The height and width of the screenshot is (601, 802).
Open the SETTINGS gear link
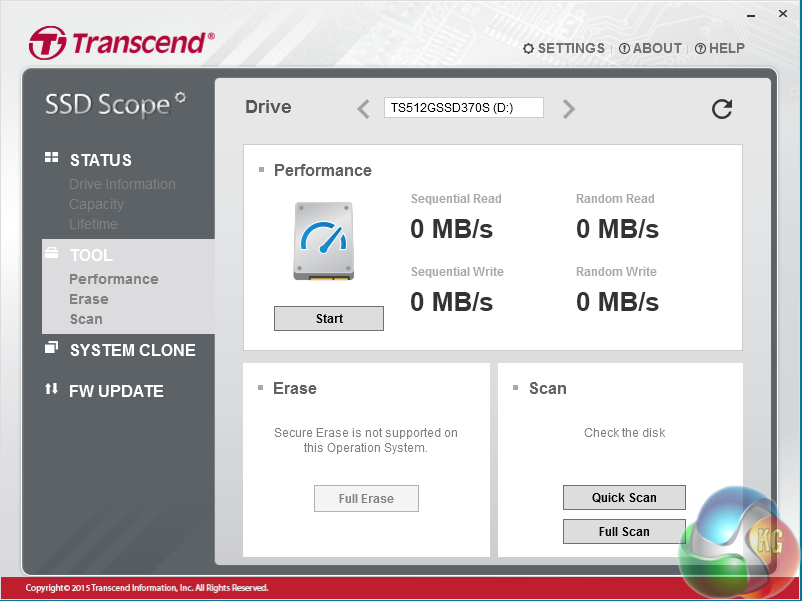pos(564,49)
